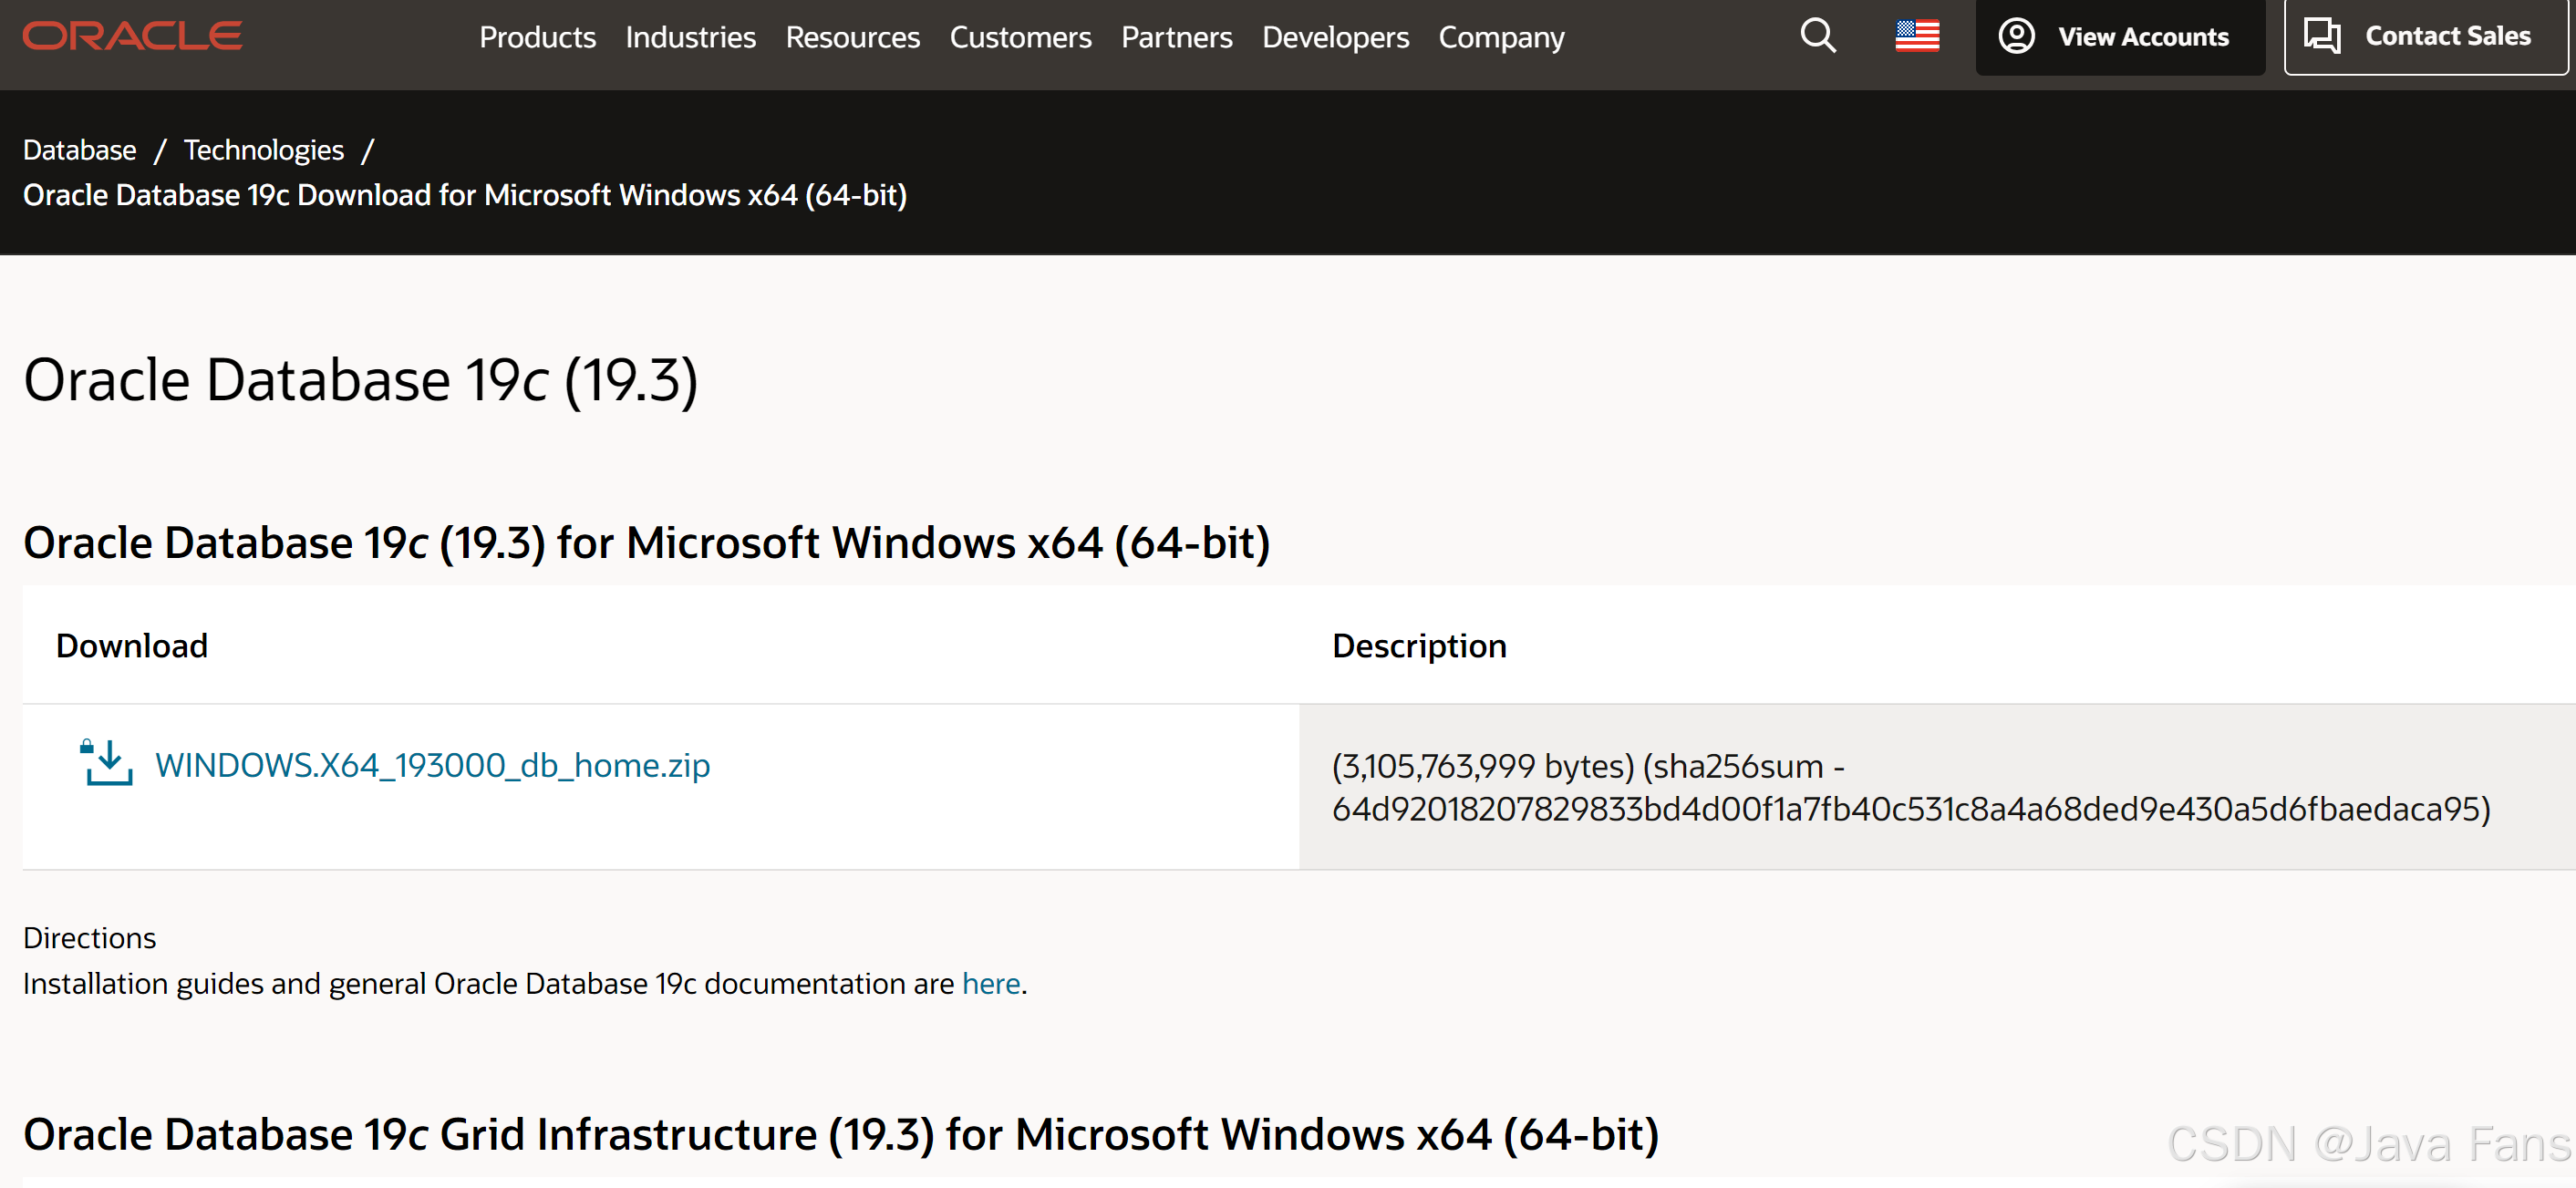The height and width of the screenshot is (1188, 2576).
Task: Click the chat bubbles icon in Contact Sales
Action: pos(2321,36)
